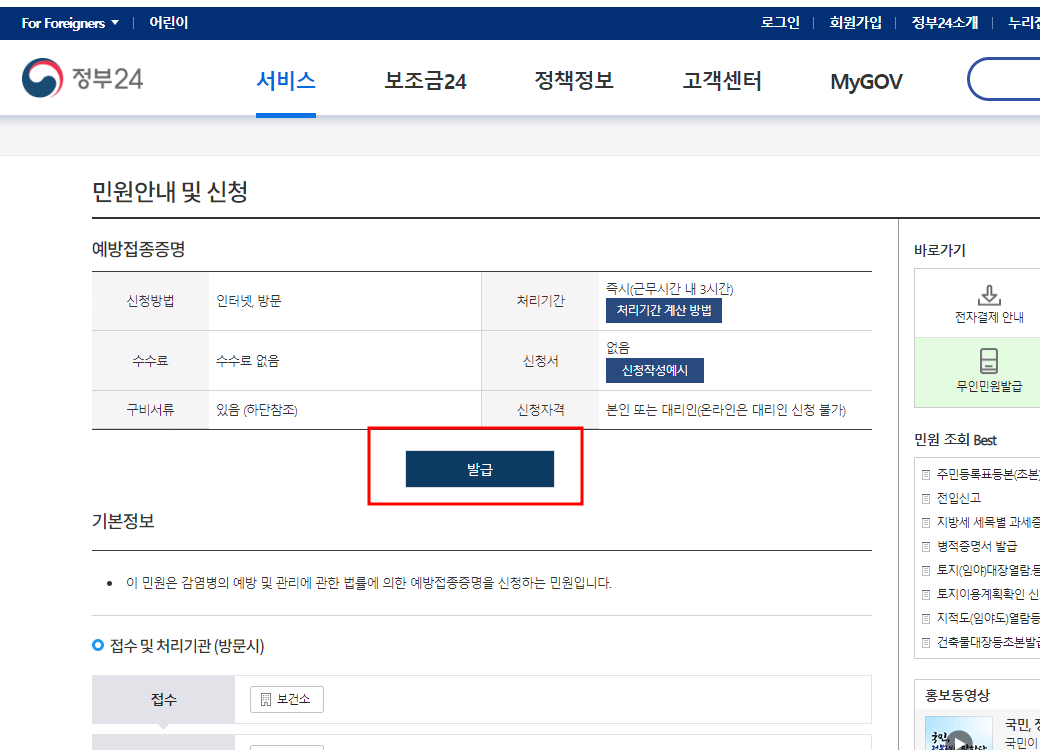Open the 처리기간 계산 방법 button
1040x750 pixels.
663,310
